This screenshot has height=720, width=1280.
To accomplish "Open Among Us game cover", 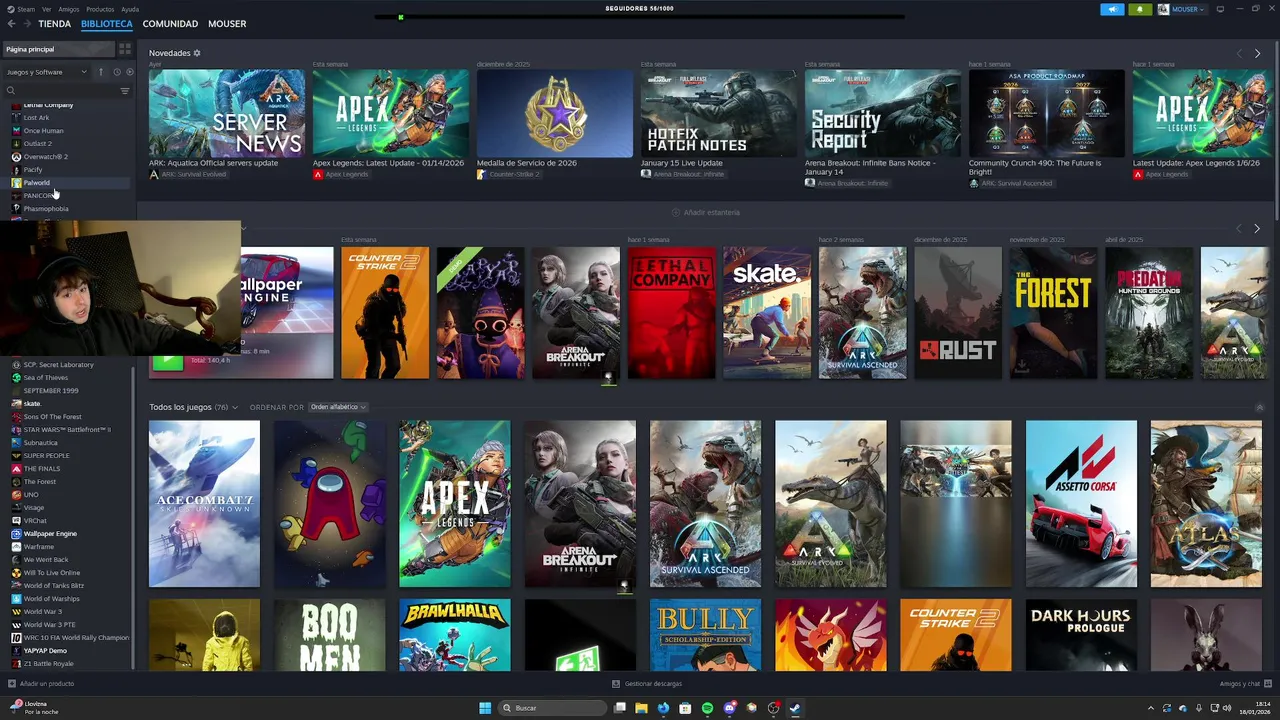I will 330,503.
